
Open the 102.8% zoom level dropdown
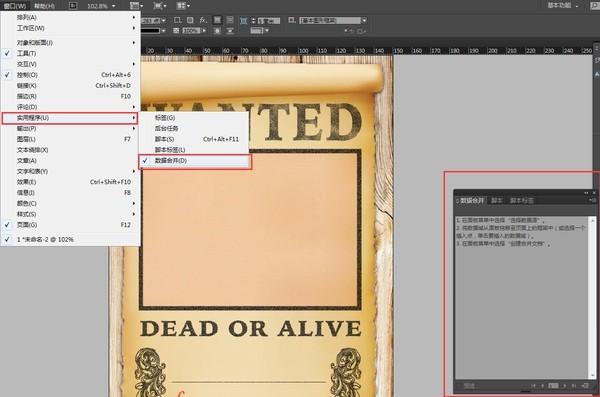[x=101, y=6]
